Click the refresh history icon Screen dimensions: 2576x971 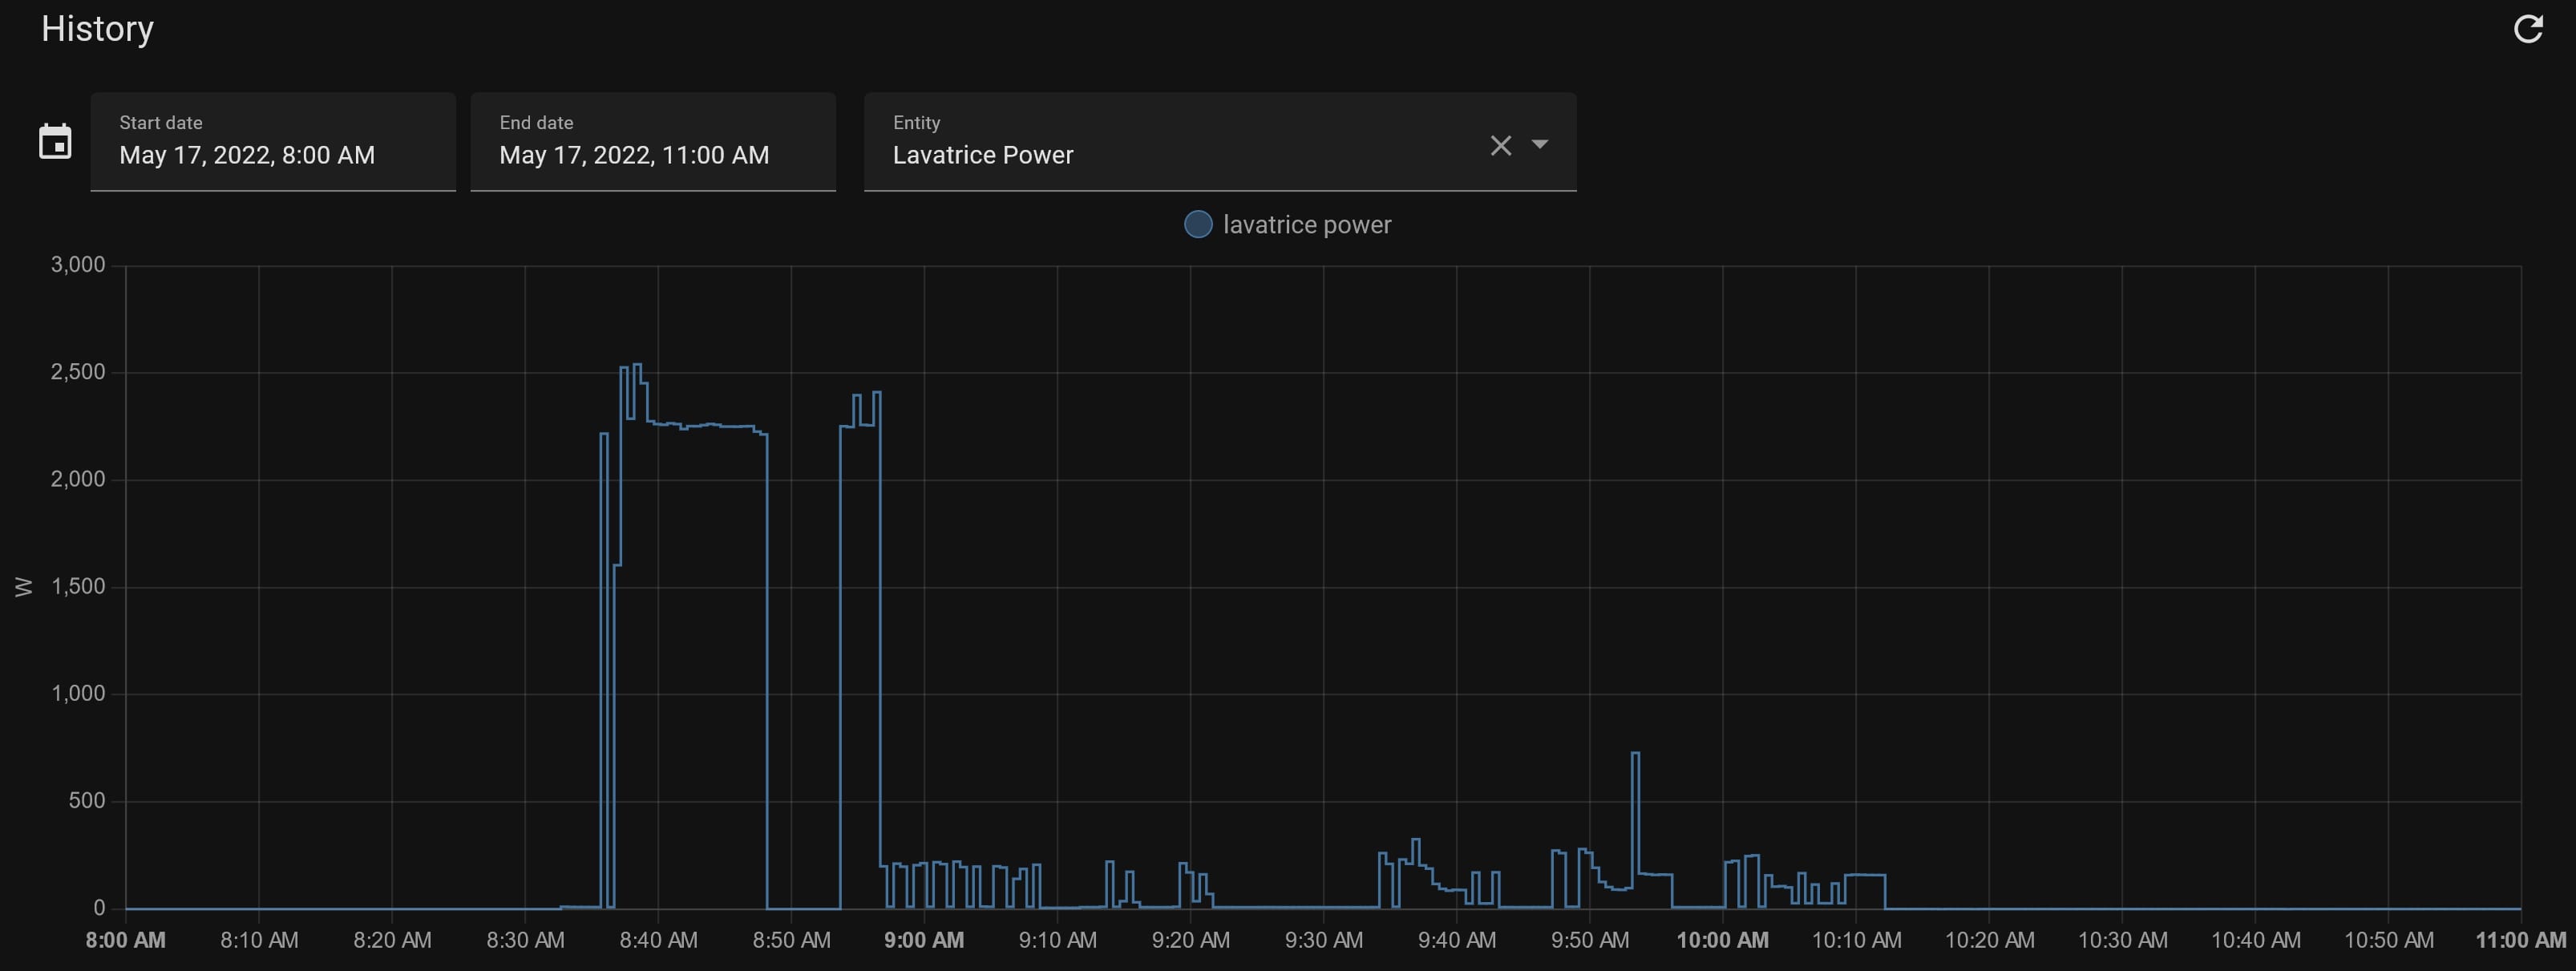pyautogui.click(x=2528, y=29)
